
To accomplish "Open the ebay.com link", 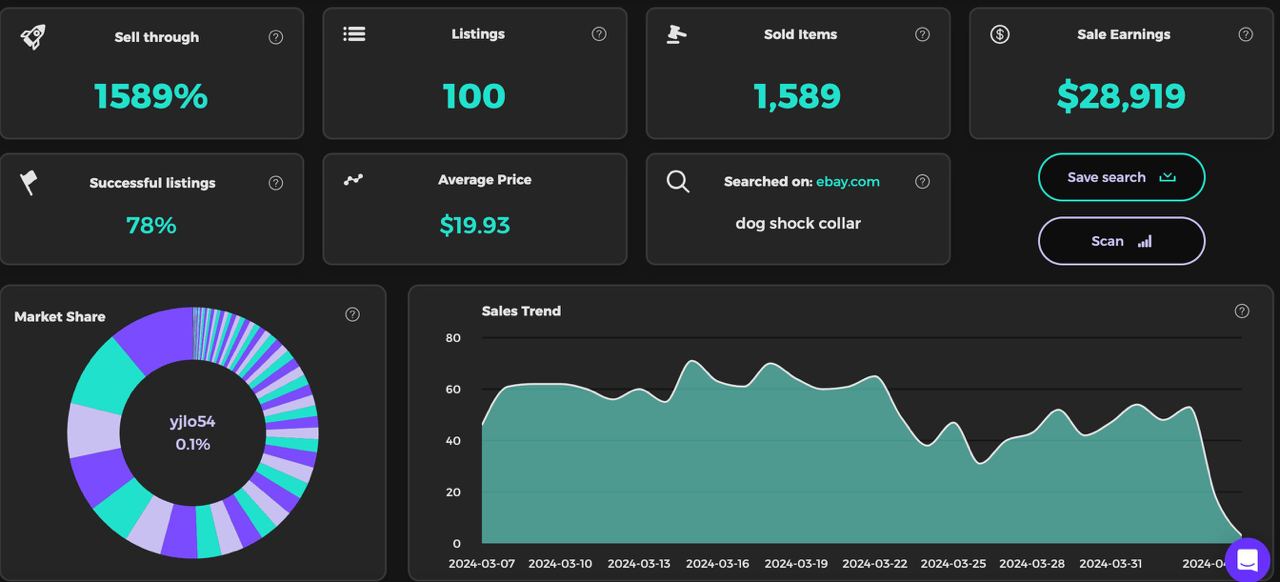I will (848, 182).
